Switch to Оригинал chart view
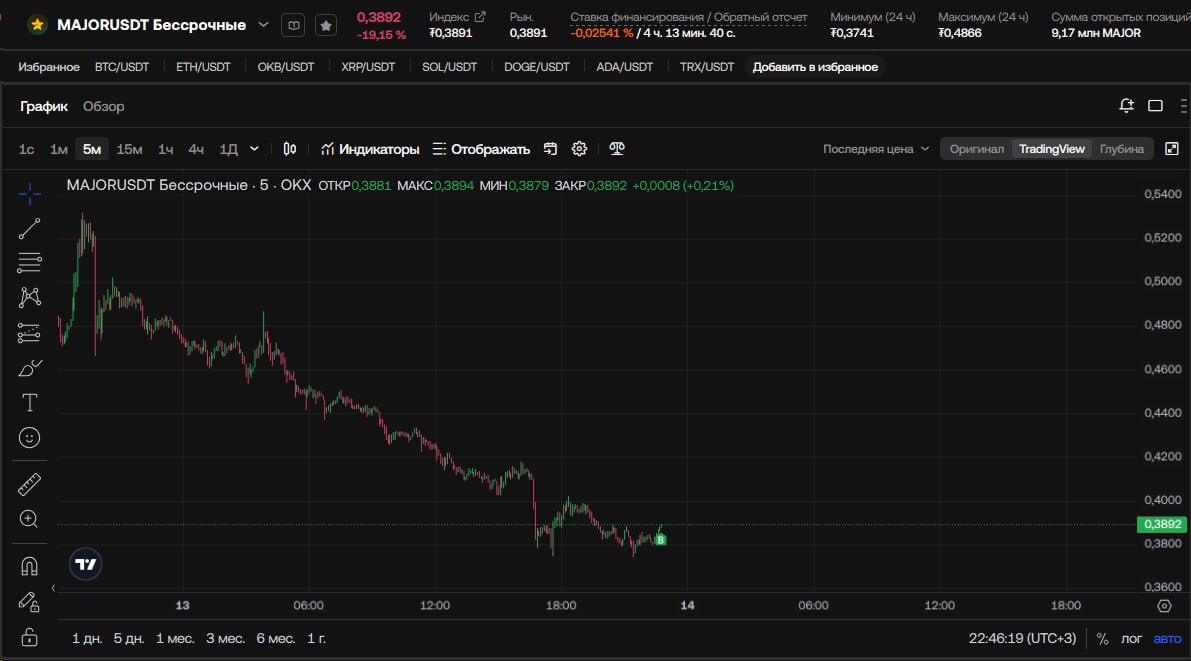Screen dimensions: 1191x661 (977, 149)
